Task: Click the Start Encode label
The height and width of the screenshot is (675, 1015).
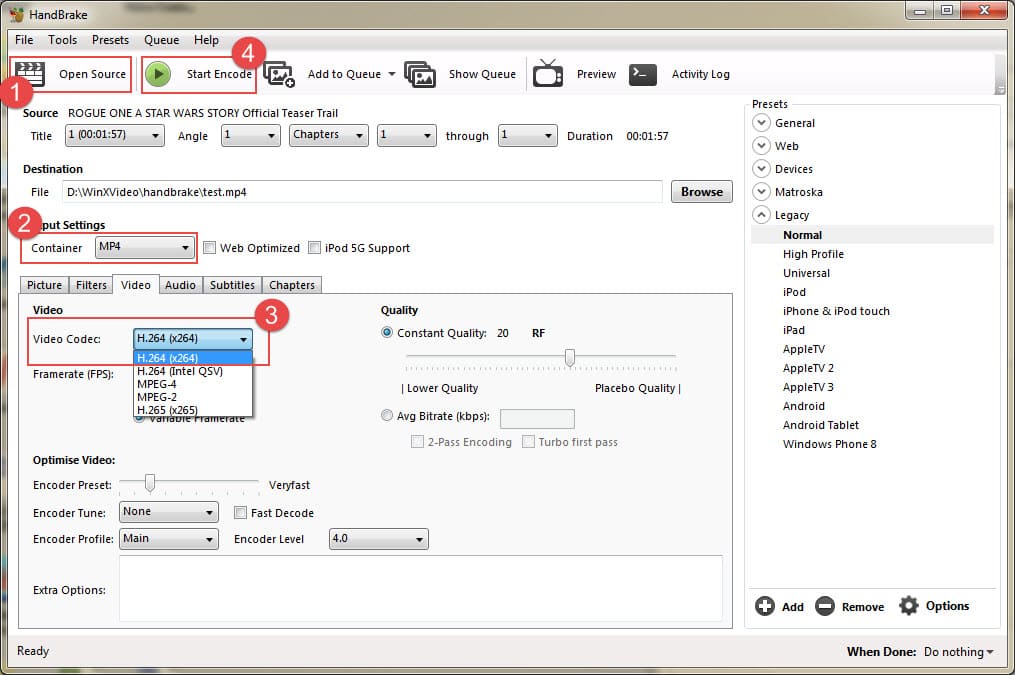Action: click(219, 74)
